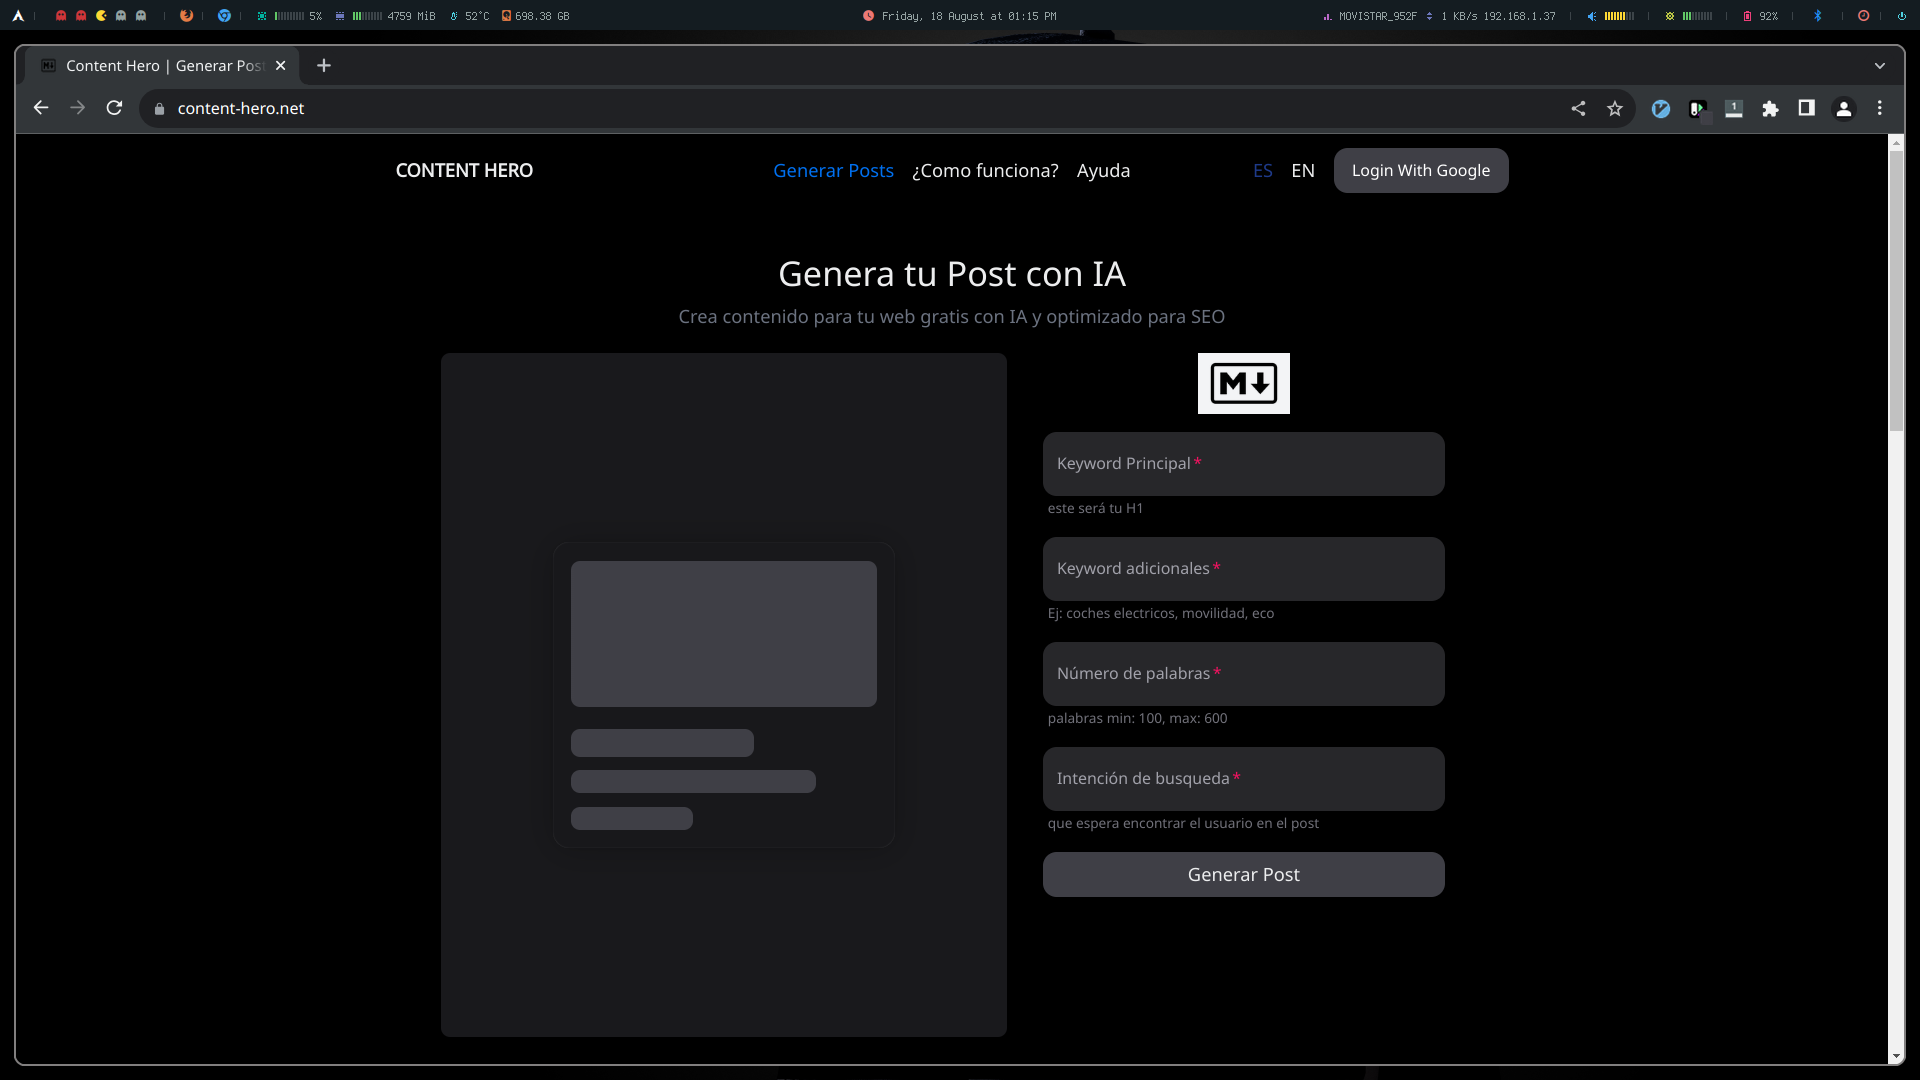Click the battery icon at 92%

point(1747,16)
